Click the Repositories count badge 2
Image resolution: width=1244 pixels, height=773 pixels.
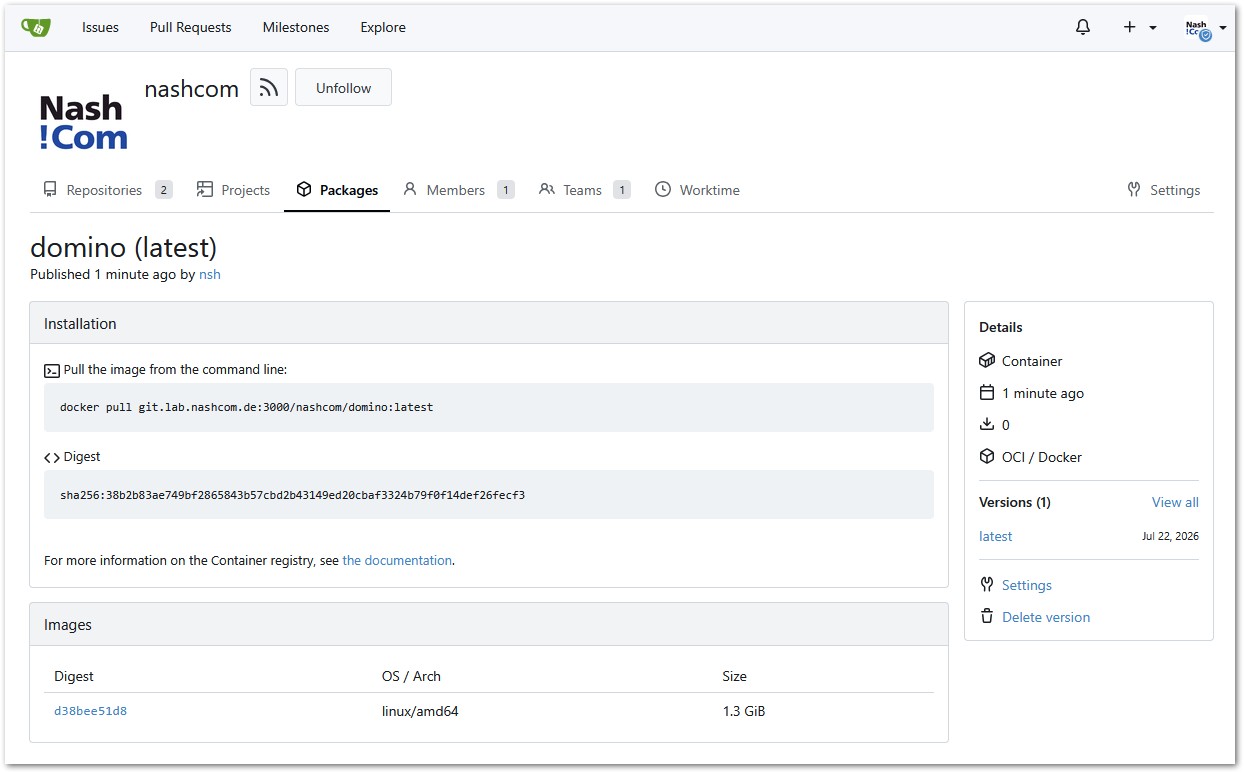point(164,190)
